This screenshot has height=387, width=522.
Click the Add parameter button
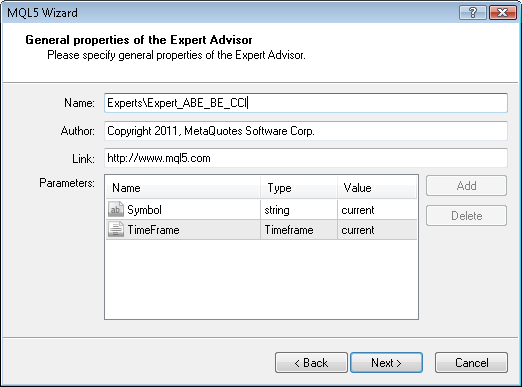(466, 186)
